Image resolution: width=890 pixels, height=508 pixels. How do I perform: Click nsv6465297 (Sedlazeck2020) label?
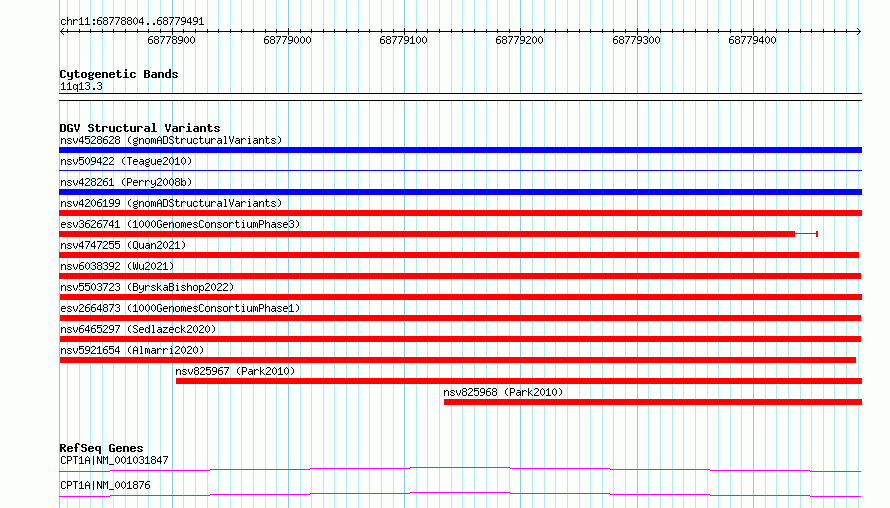[138, 329]
